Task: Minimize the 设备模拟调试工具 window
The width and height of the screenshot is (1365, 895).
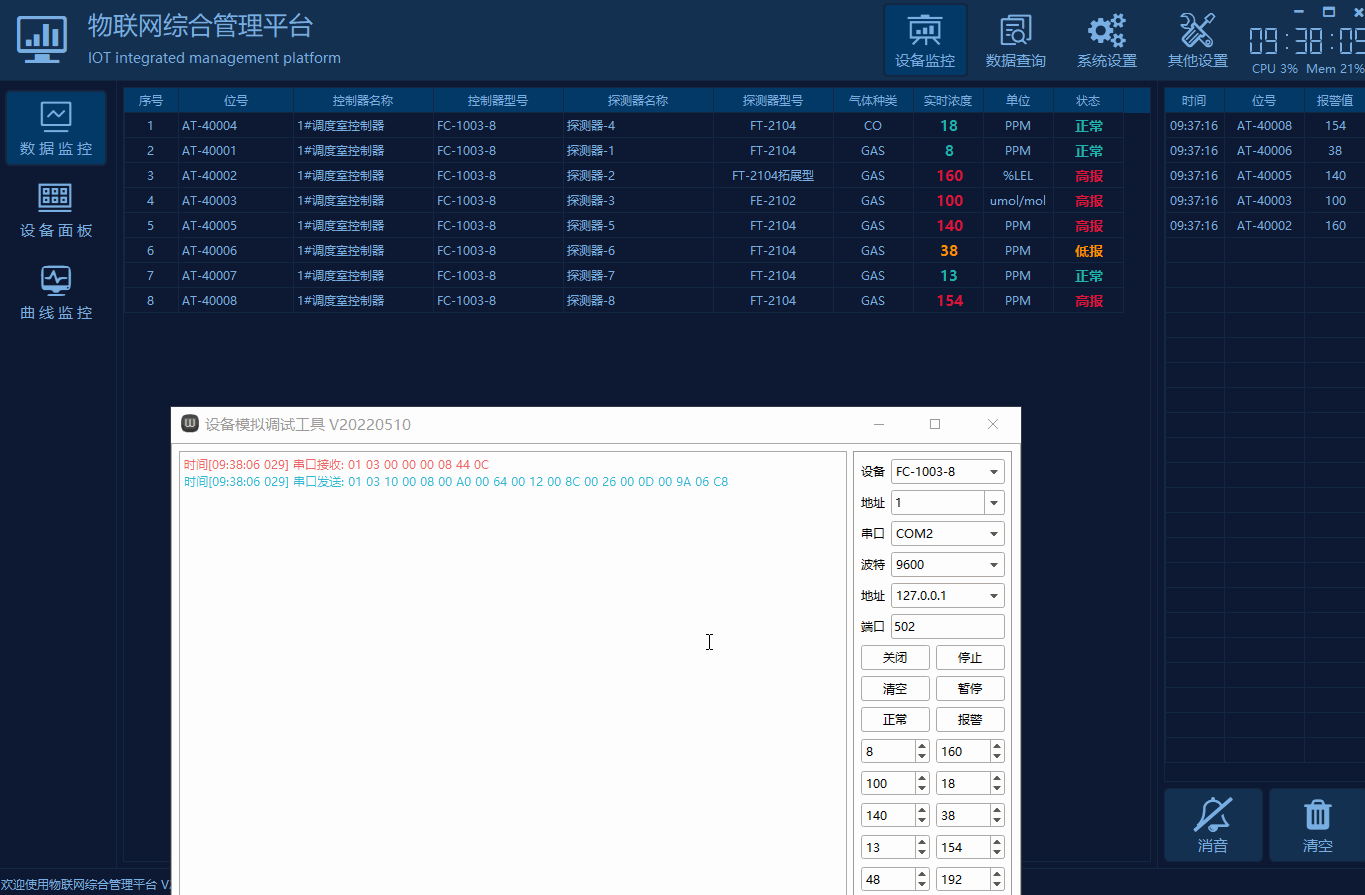Action: point(878,424)
